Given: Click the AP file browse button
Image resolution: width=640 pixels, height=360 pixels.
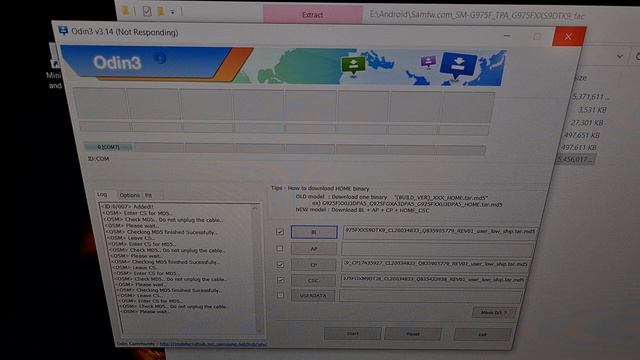Looking at the screenshot, I should pos(313,249).
